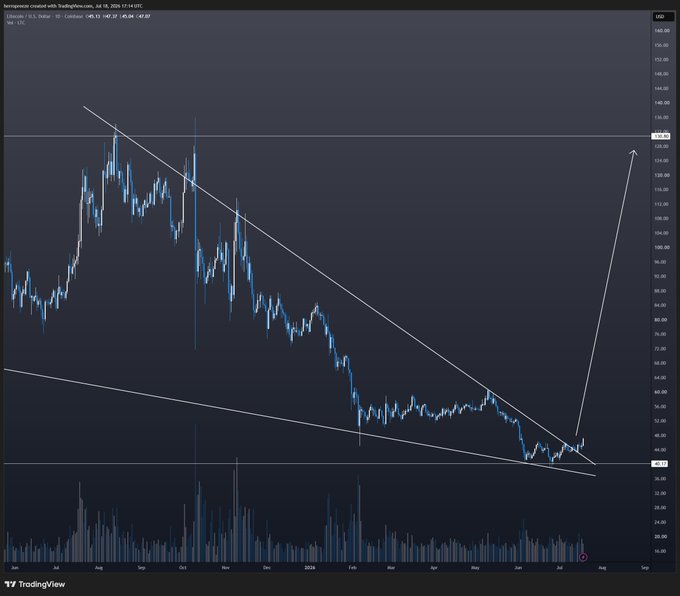Click the 80.00 price axis label

(x=661, y=320)
